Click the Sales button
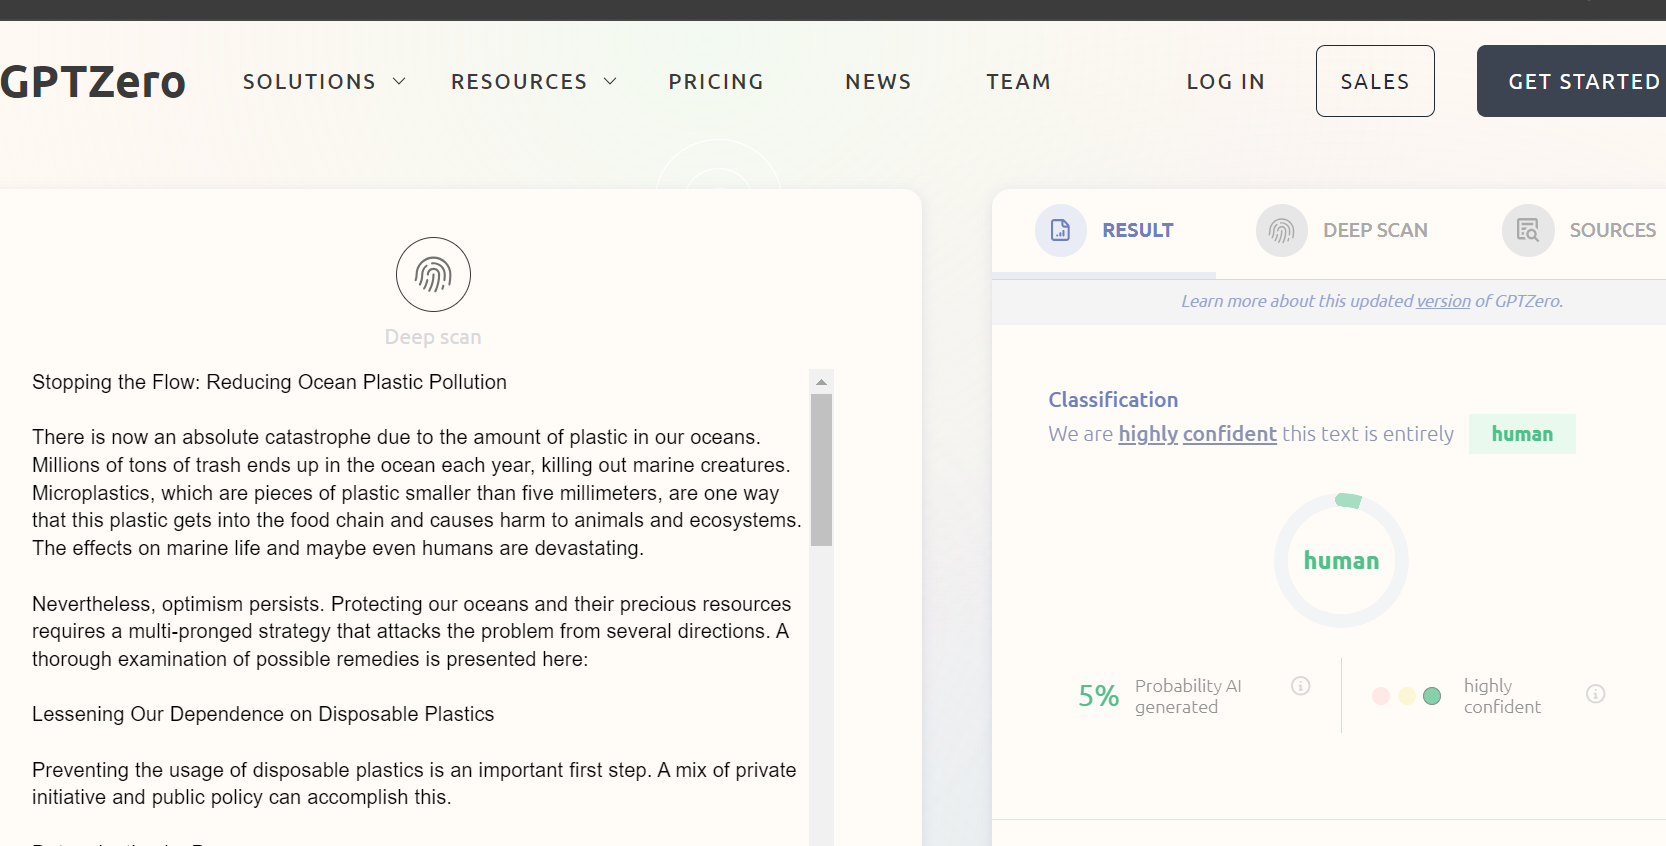This screenshot has width=1666, height=846. [x=1374, y=81]
